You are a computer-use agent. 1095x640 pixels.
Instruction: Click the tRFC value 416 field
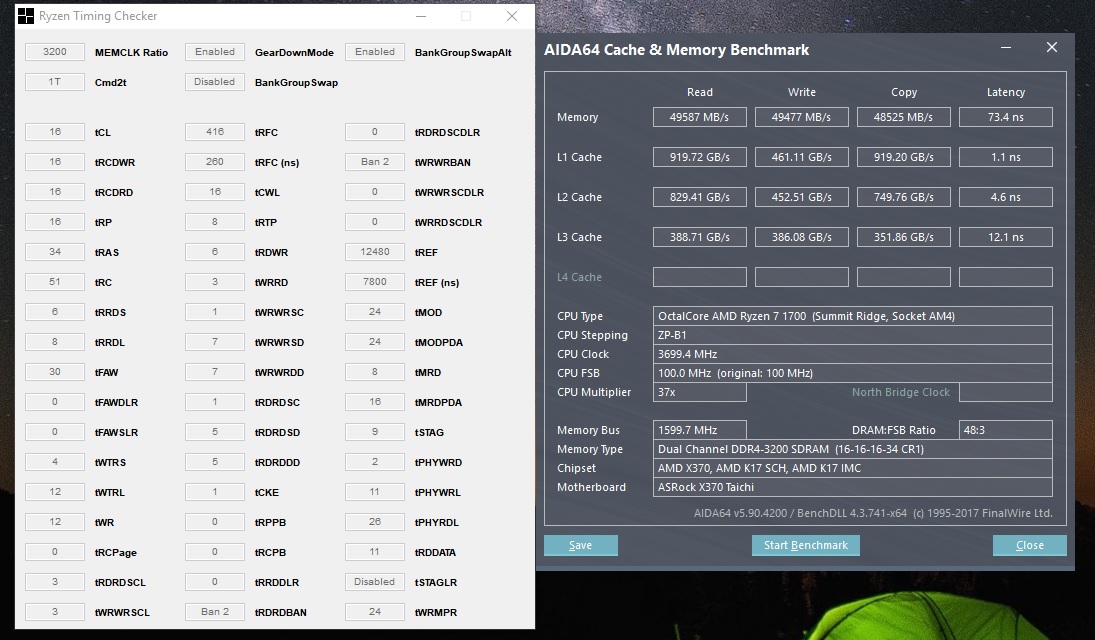[215, 131]
